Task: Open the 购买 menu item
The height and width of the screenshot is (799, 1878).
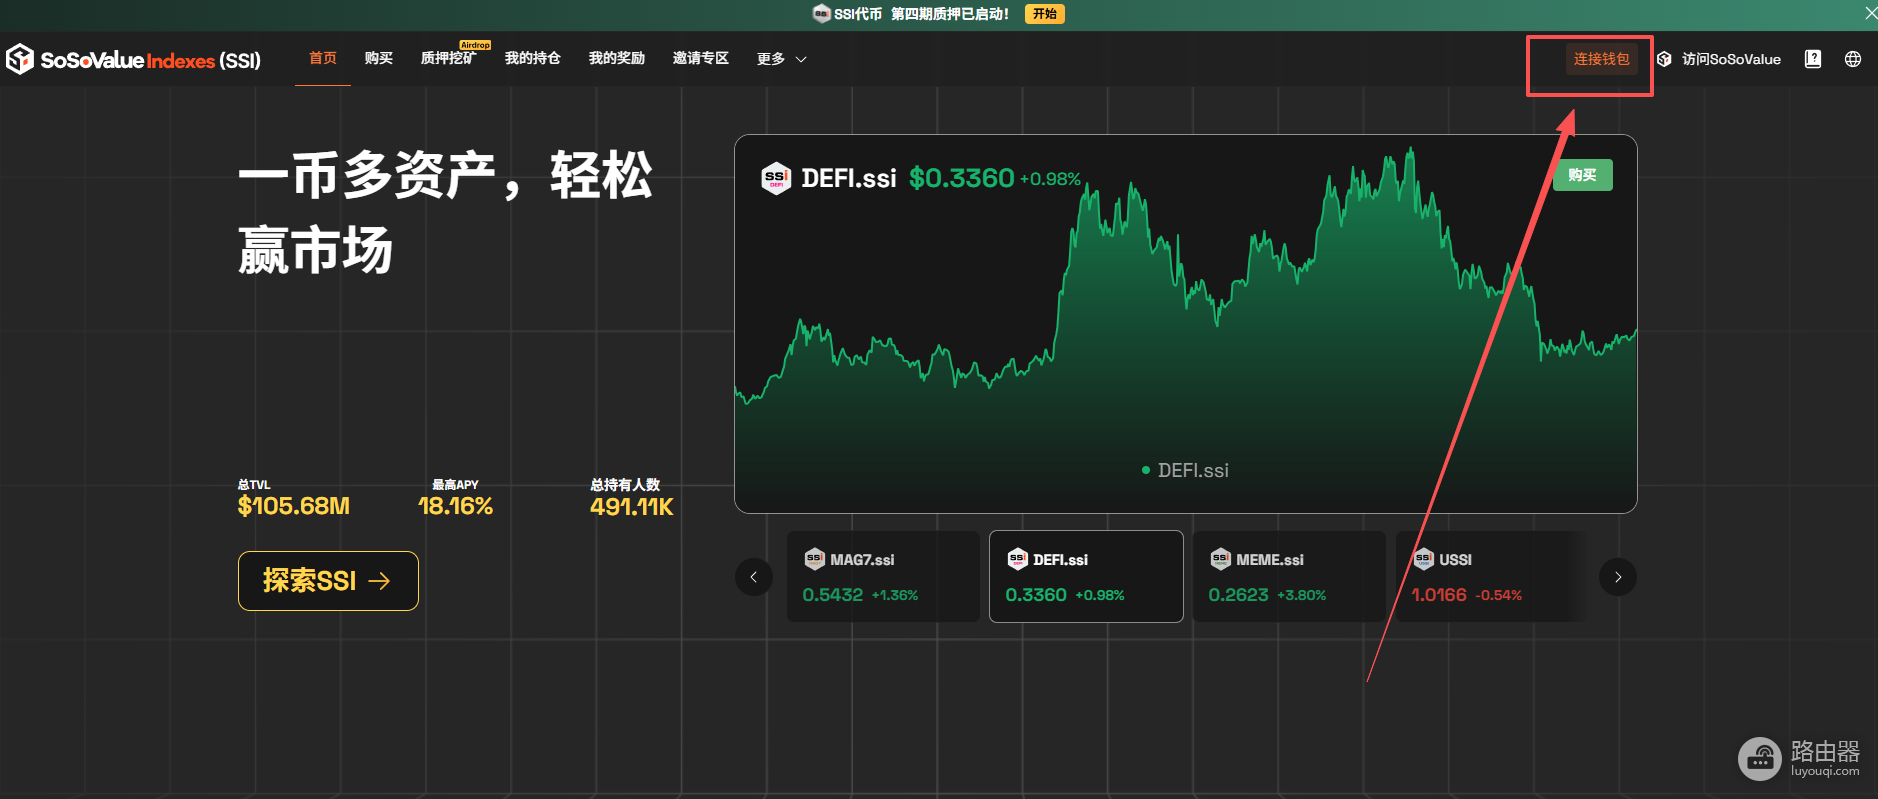Action: point(378,58)
